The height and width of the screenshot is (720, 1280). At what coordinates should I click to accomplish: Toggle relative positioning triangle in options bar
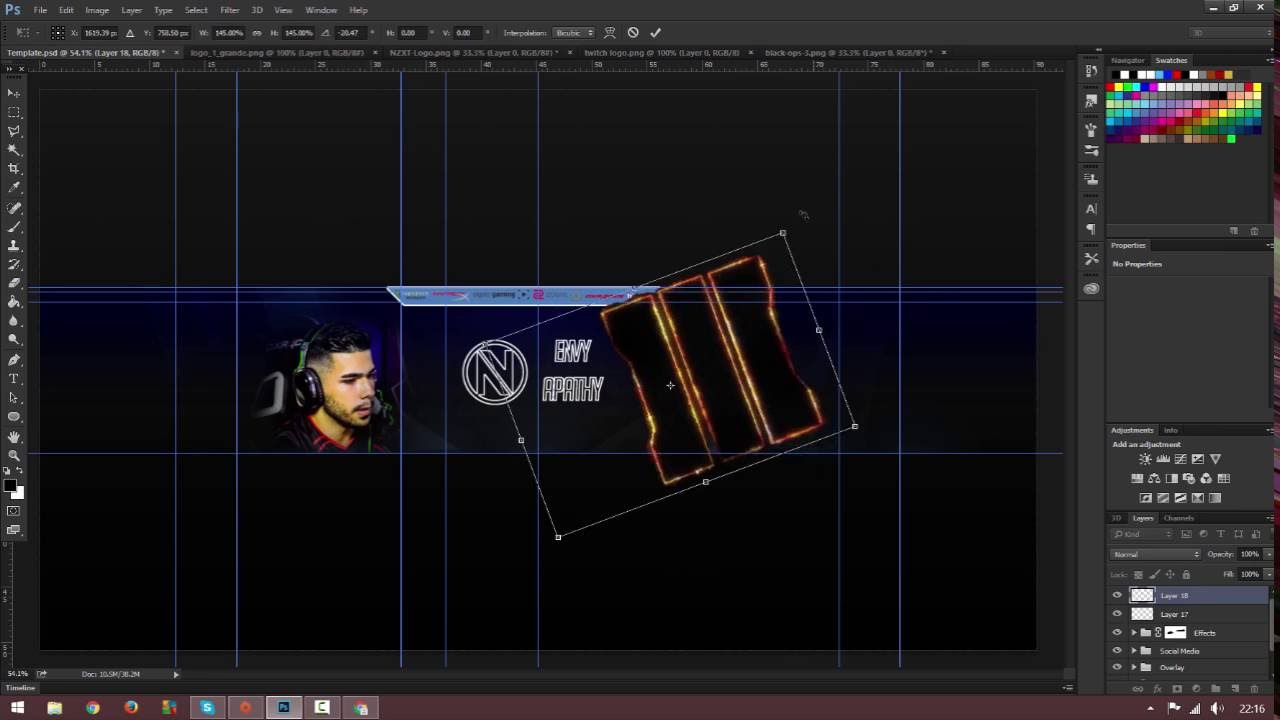pos(130,33)
